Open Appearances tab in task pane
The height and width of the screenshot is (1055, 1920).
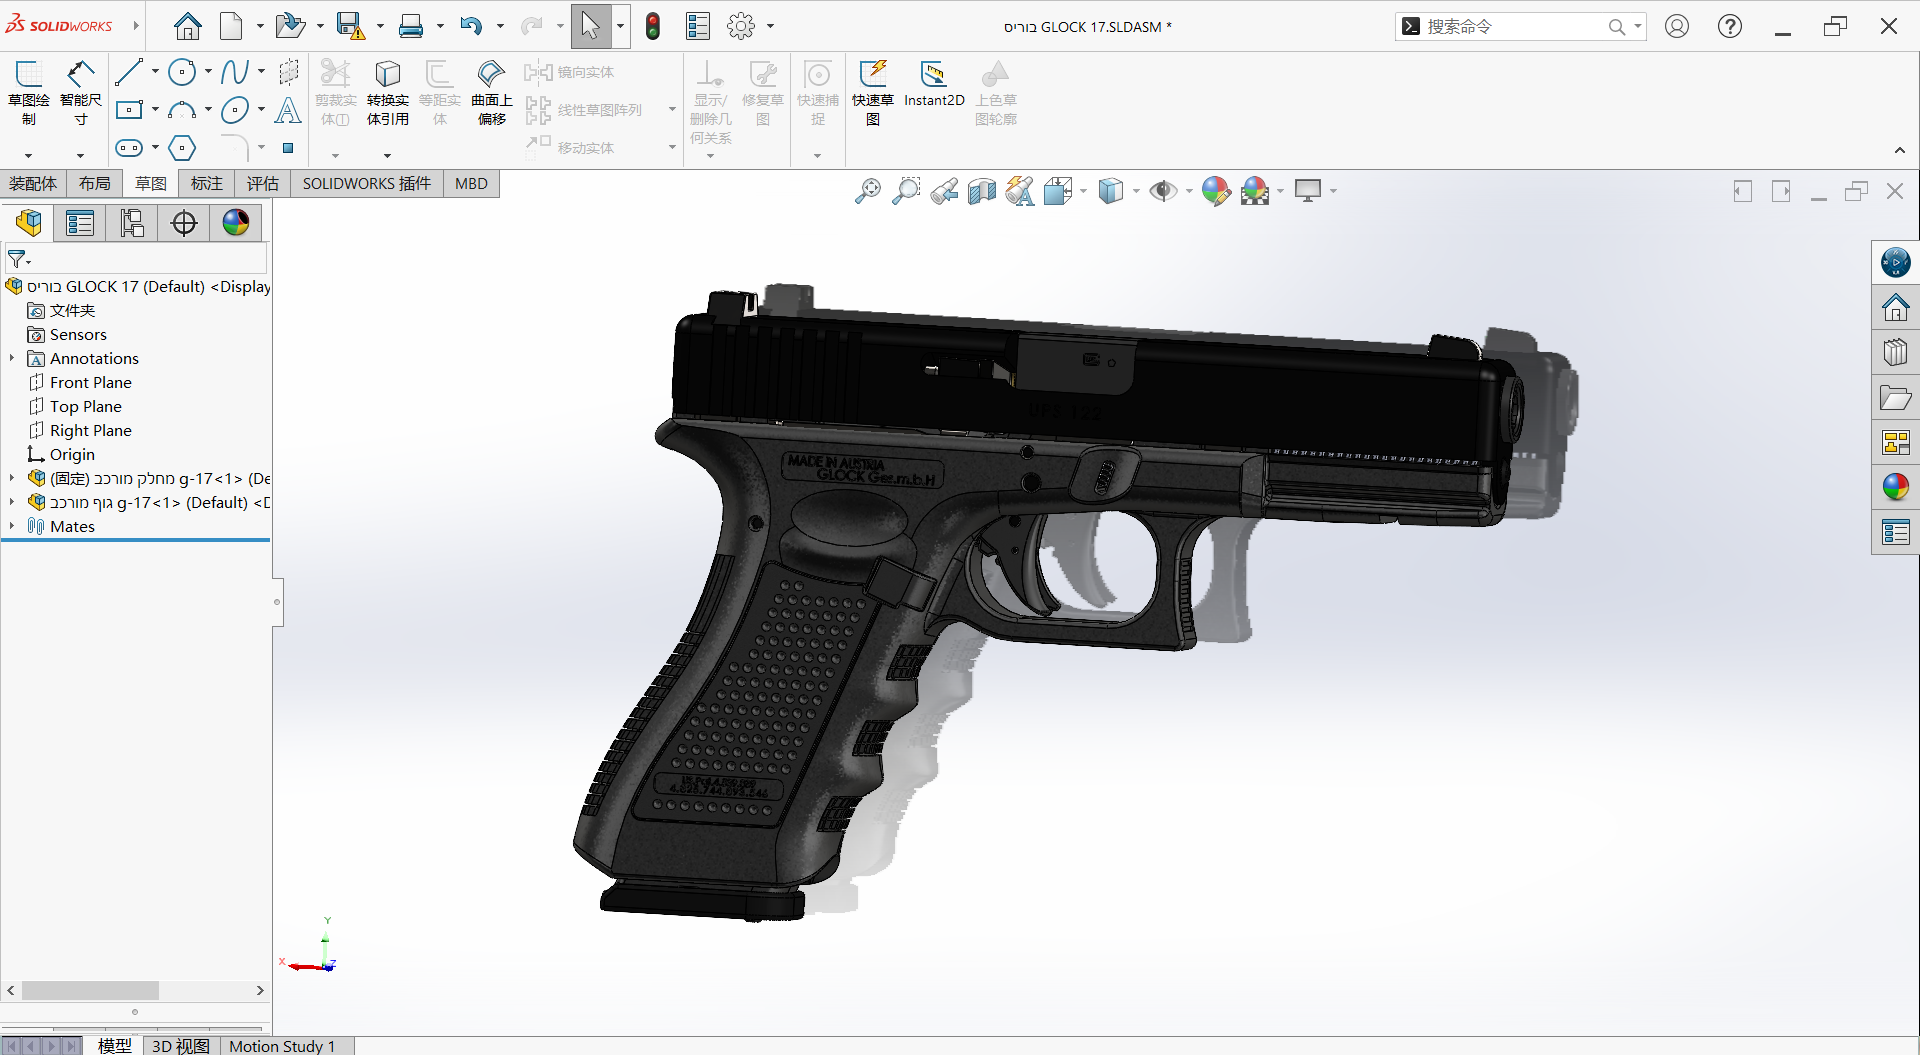coord(1895,487)
